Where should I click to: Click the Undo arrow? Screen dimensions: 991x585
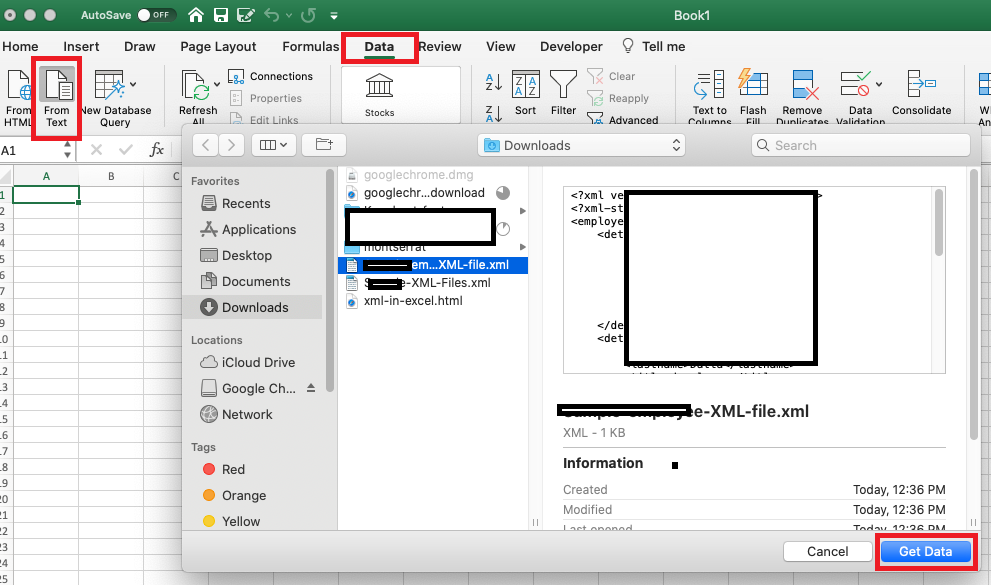click(272, 15)
